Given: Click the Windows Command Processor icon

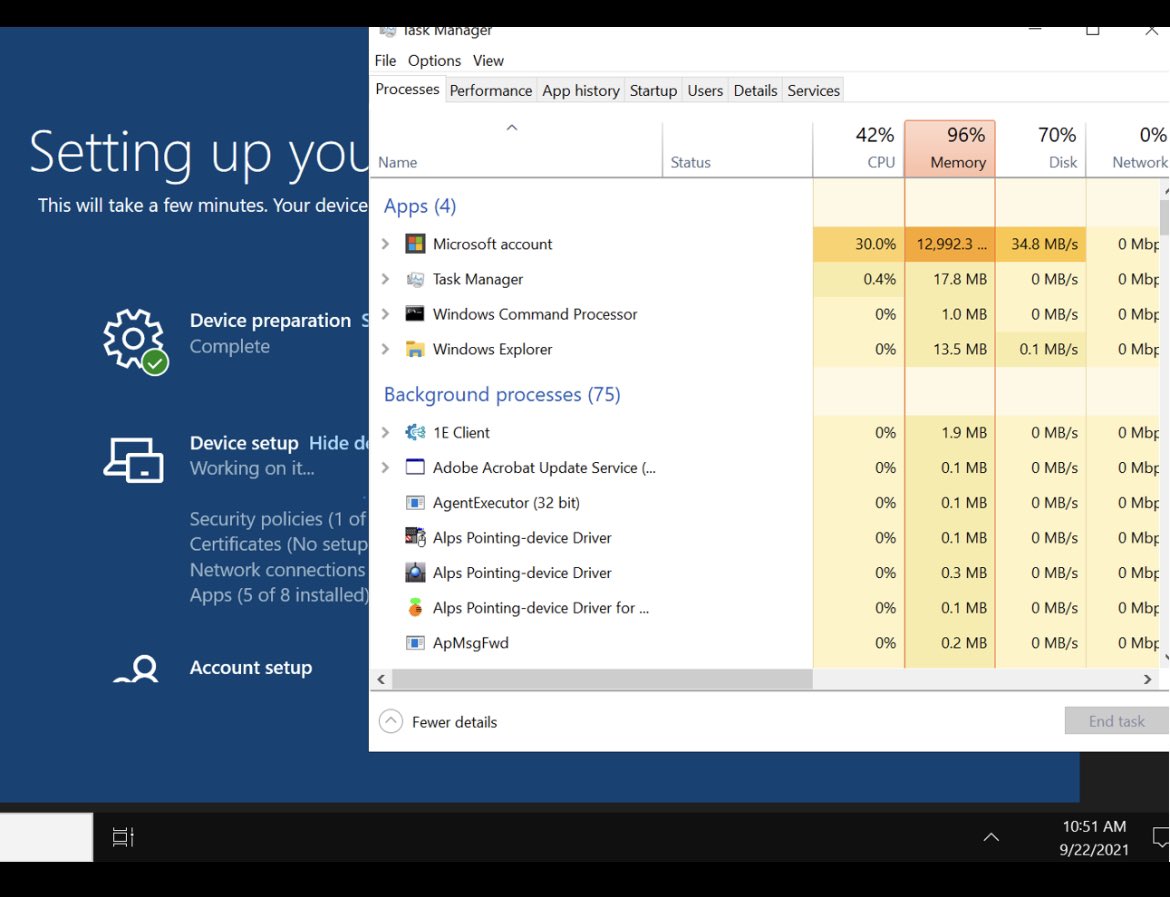Looking at the screenshot, I should 416,314.
